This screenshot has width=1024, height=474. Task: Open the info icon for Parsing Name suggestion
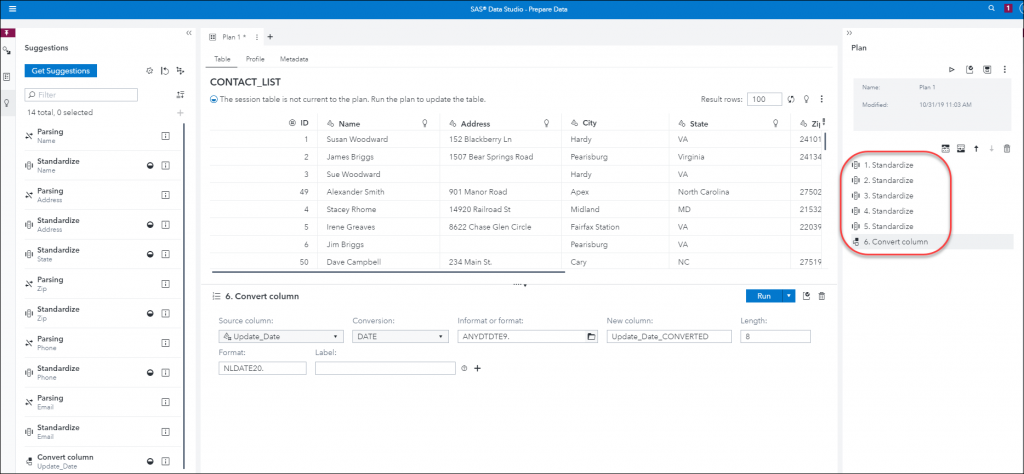166,135
